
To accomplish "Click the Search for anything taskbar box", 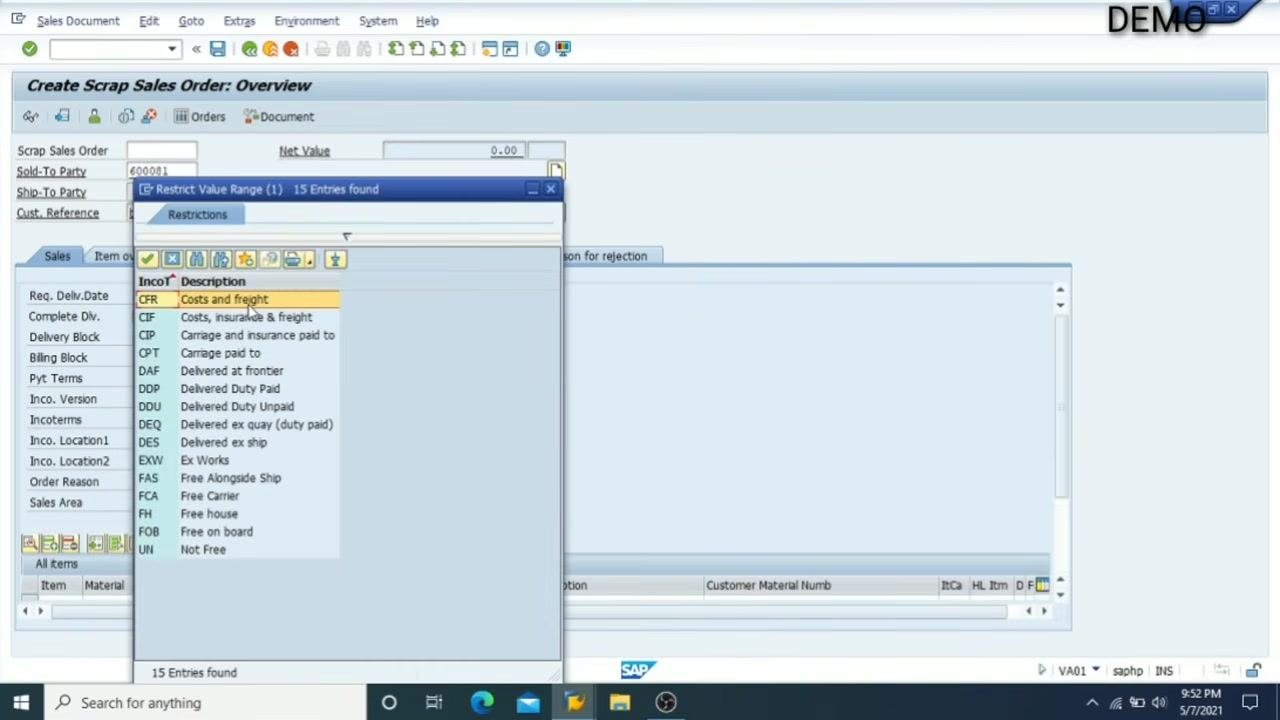I will click(x=205, y=703).
